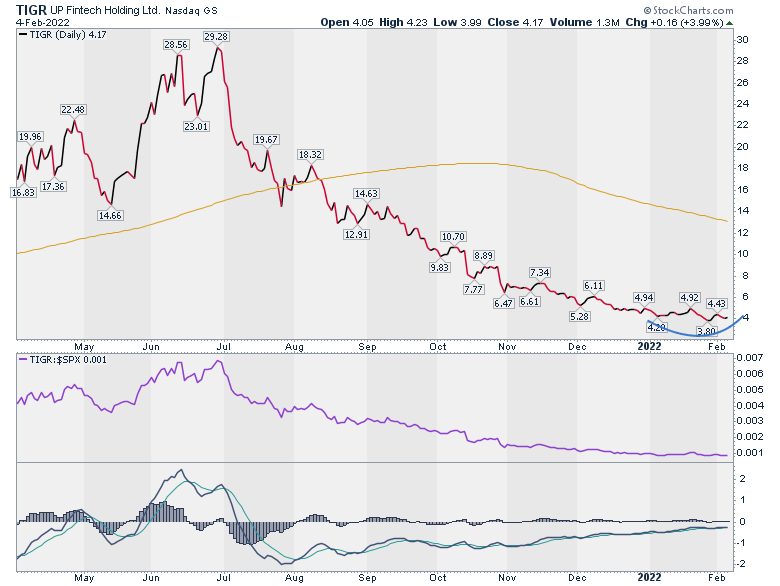The width and height of the screenshot is (780, 586).
Task: Click the 8.89 price label
Action: pos(484,256)
